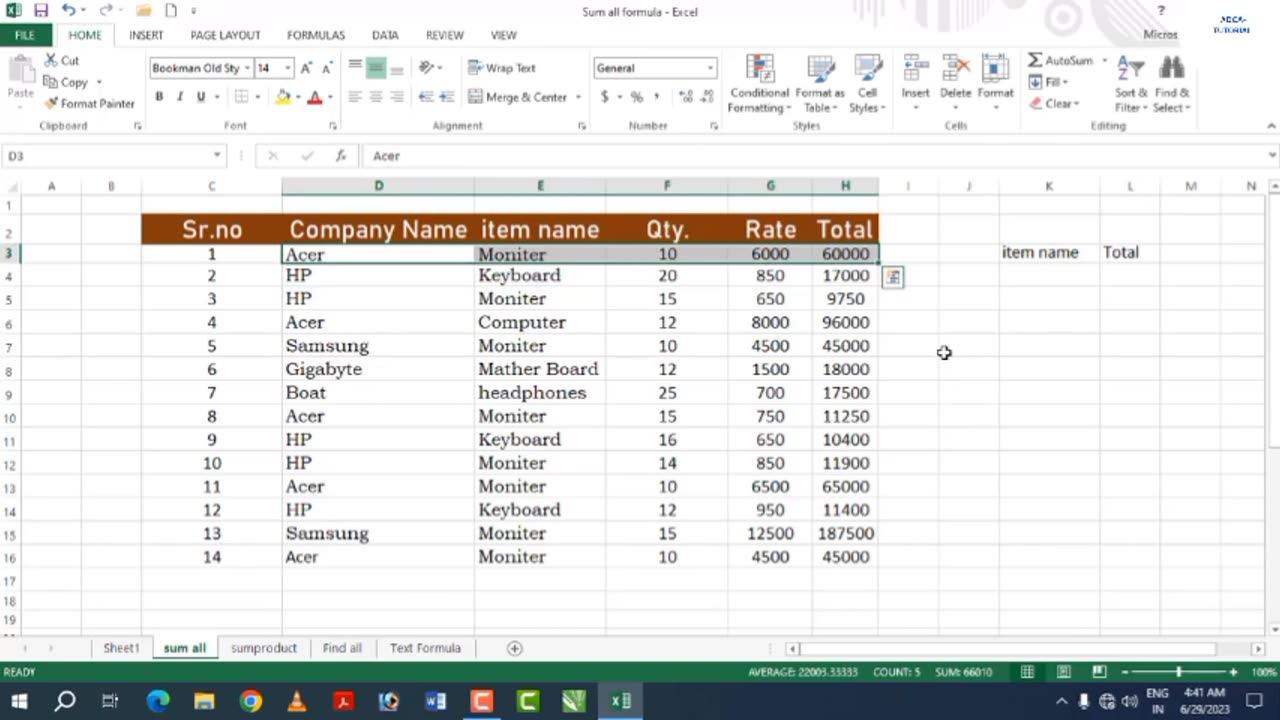Expand the Merge & Center dropdown arrow
This screenshot has height=720, width=1280.
click(x=578, y=97)
